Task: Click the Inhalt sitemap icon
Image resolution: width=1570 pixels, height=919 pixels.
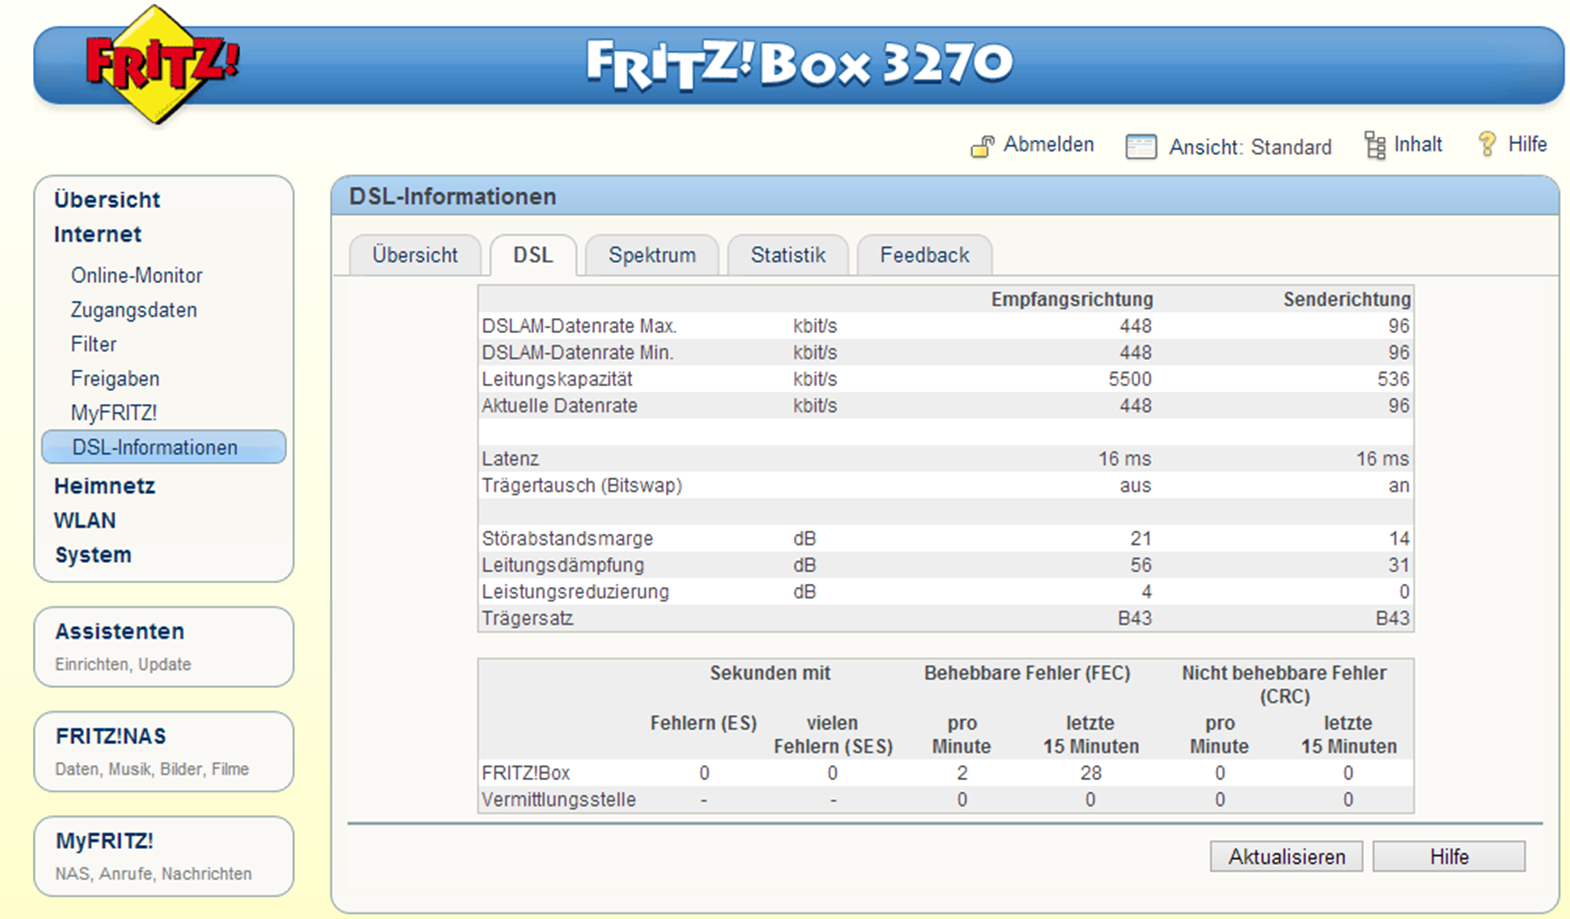Action: [x=1375, y=145]
